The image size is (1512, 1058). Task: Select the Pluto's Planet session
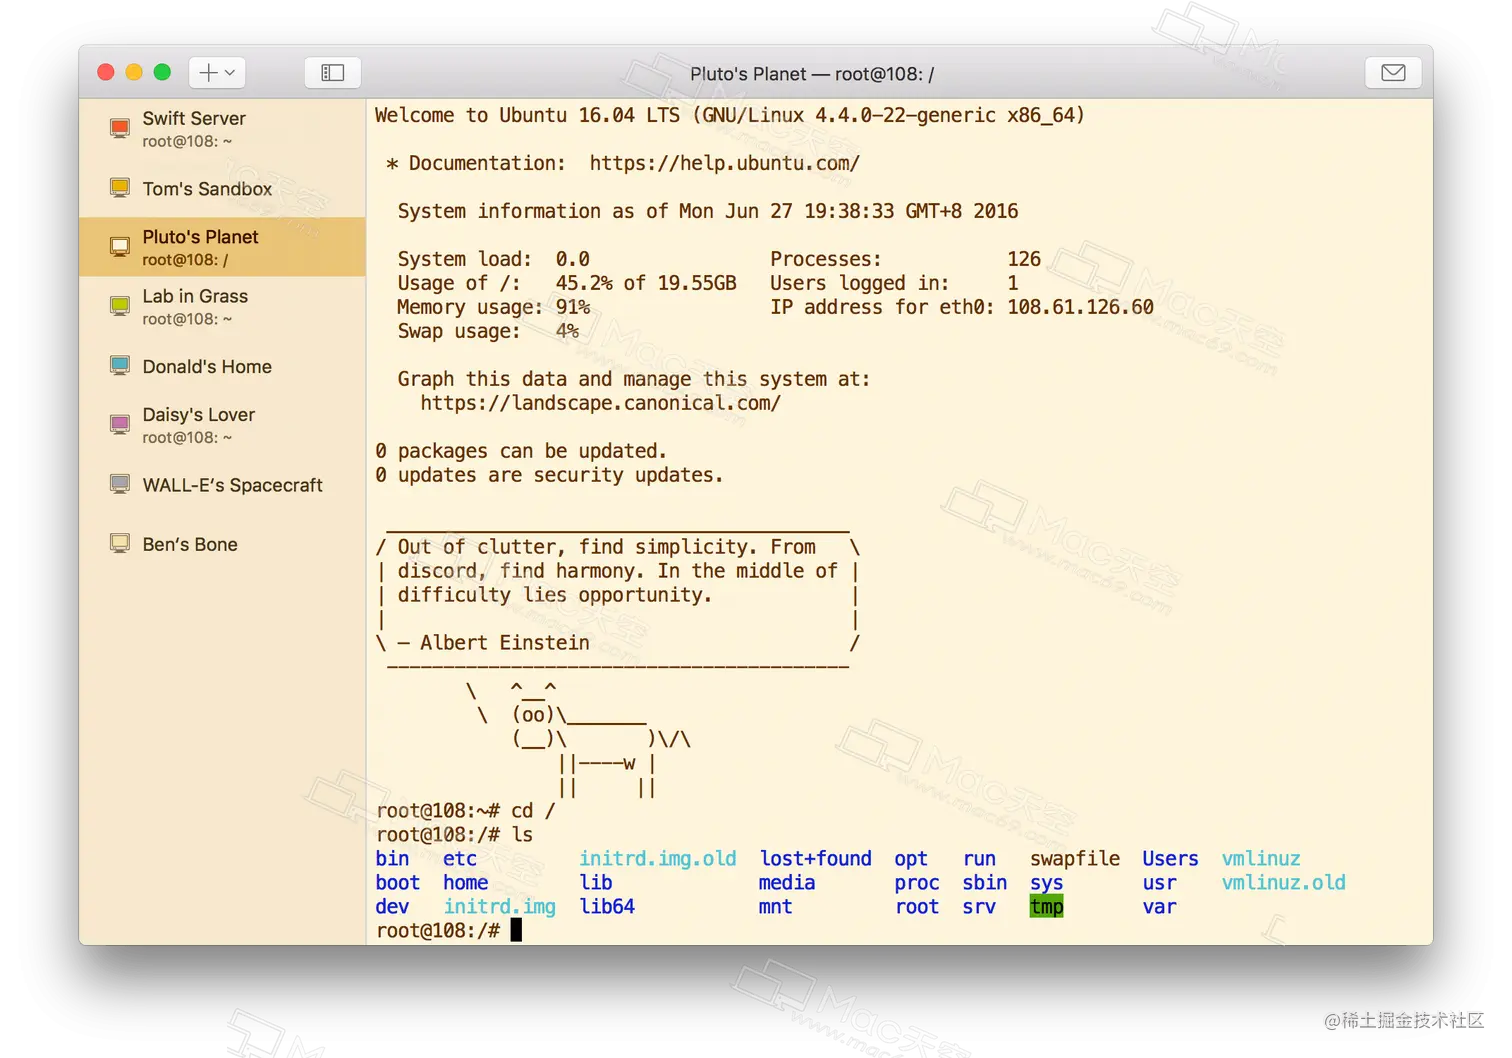222,247
